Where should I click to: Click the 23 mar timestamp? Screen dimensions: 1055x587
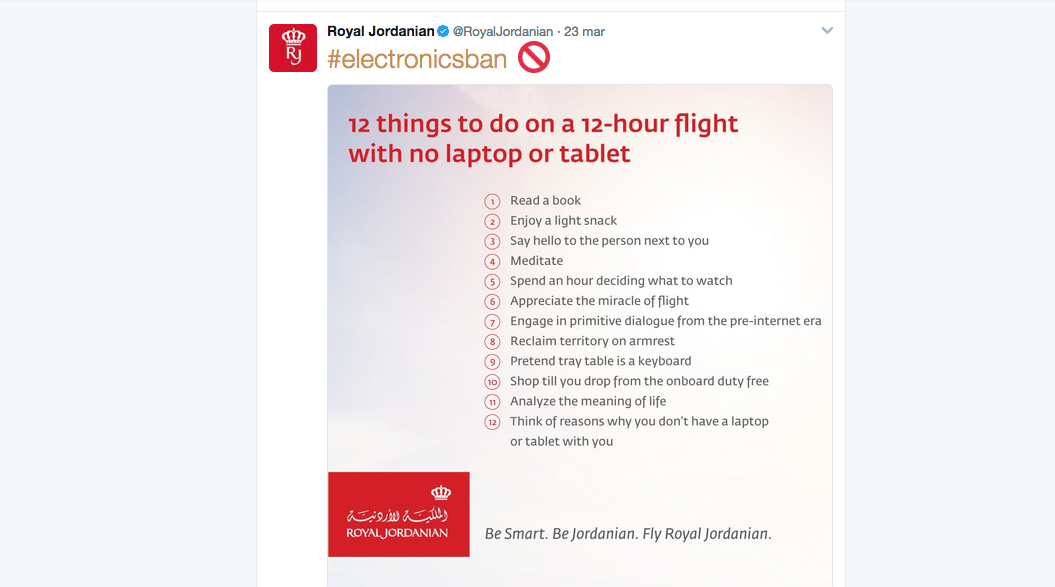pos(584,30)
